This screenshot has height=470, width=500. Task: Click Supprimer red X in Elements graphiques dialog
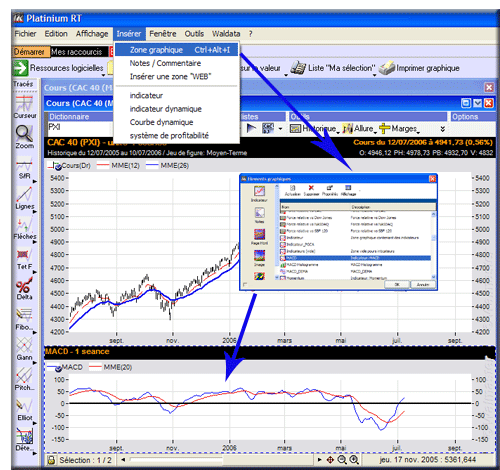[x=311, y=190]
